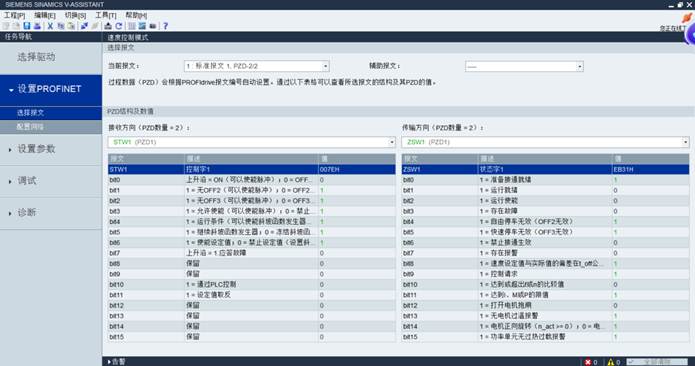Select the ZSW1 状态字1 table row
The width and height of the screenshot is (695, 366).
pos(545,169)
